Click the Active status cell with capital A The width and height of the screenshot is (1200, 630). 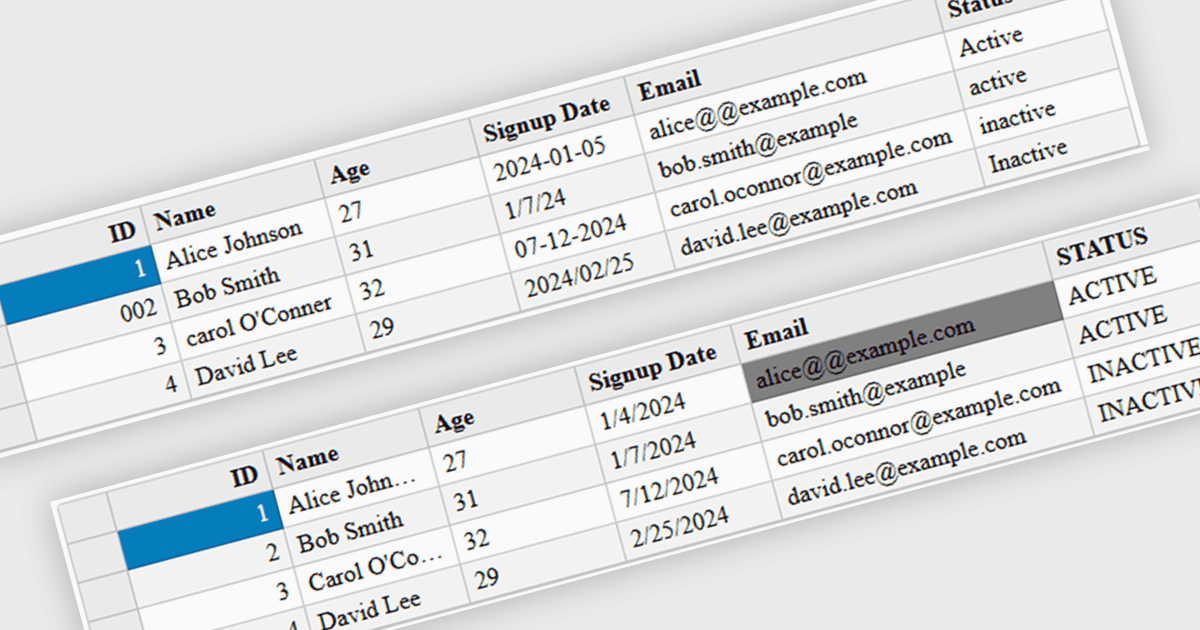[992, 42]
